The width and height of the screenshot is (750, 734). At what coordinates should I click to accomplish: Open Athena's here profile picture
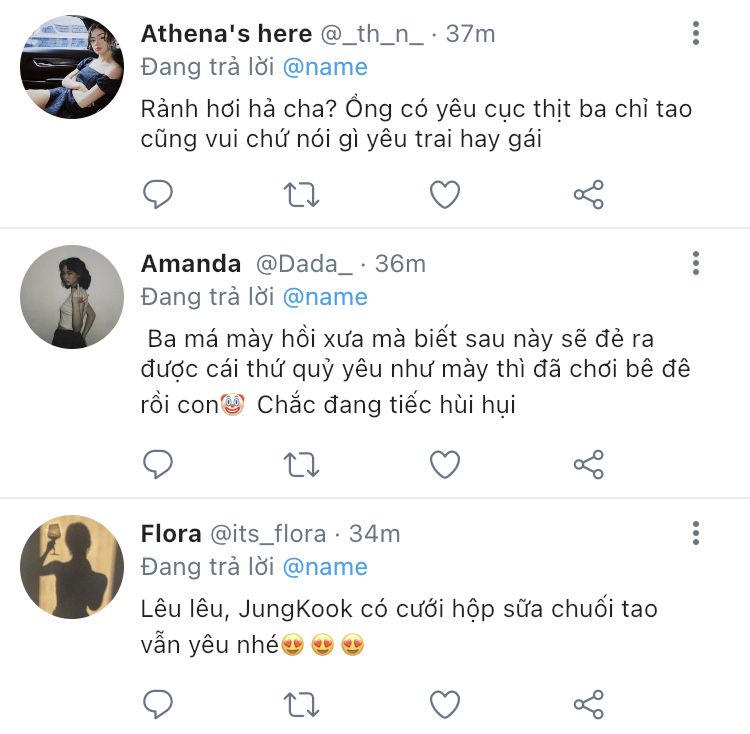[72, 67]
